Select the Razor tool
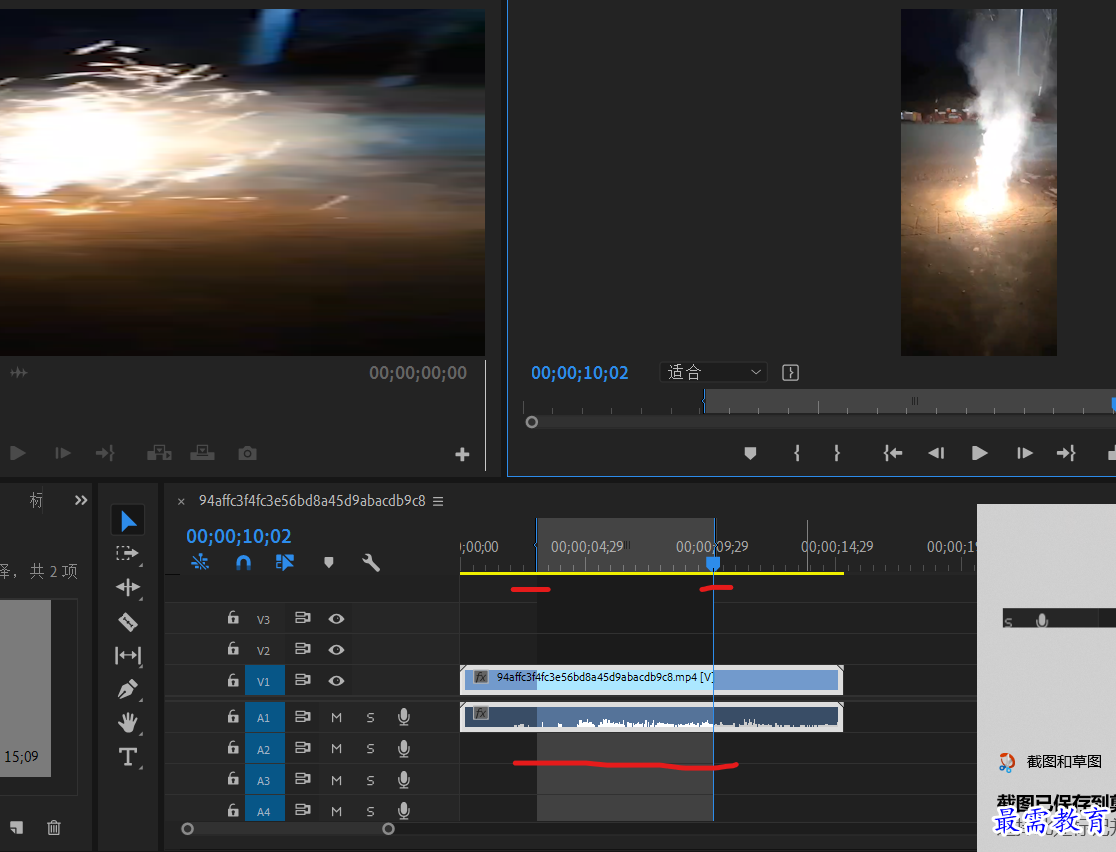1116x852 pixels. (x=128, y=621)
